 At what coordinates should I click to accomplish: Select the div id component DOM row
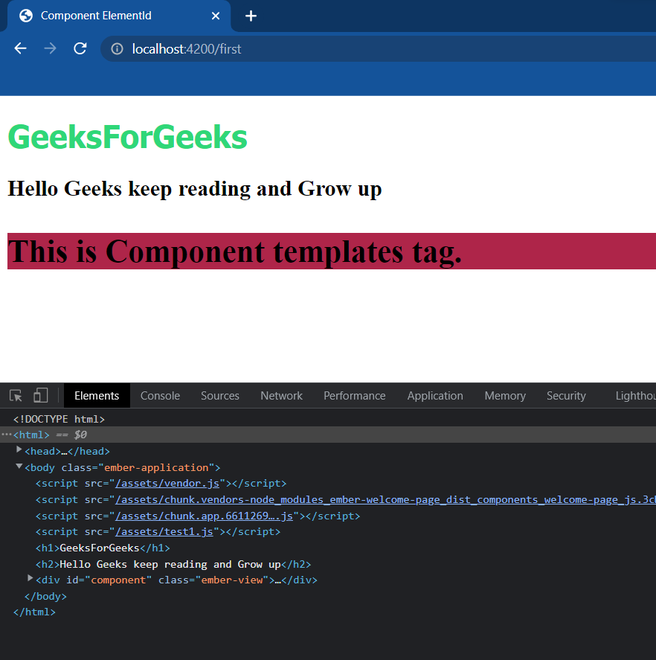(x=176, y=580)
